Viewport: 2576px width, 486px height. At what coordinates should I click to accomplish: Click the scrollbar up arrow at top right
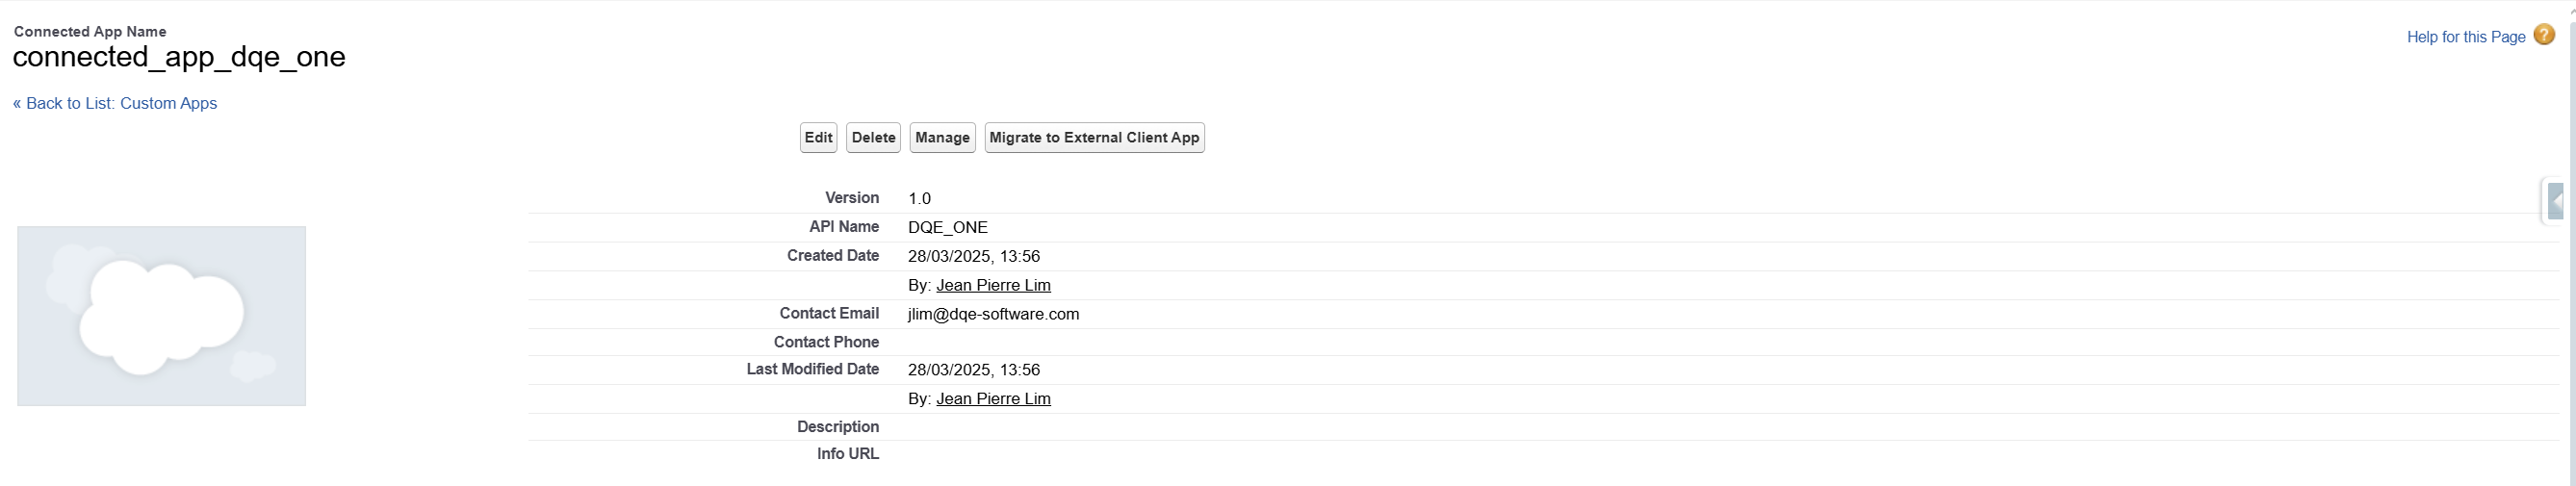point(2571,8)
